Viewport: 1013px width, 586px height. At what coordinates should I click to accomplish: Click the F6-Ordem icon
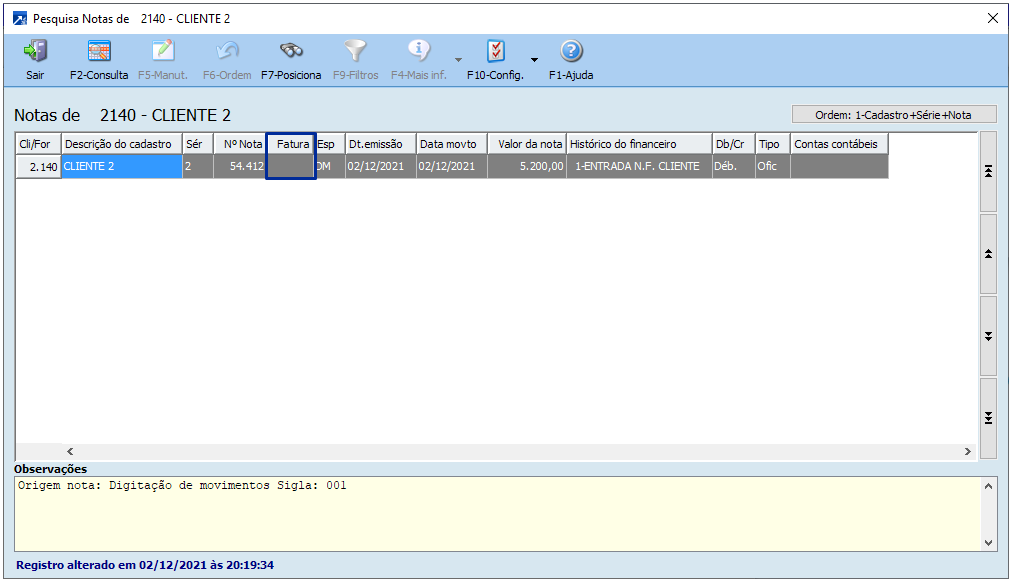(226, 52)
